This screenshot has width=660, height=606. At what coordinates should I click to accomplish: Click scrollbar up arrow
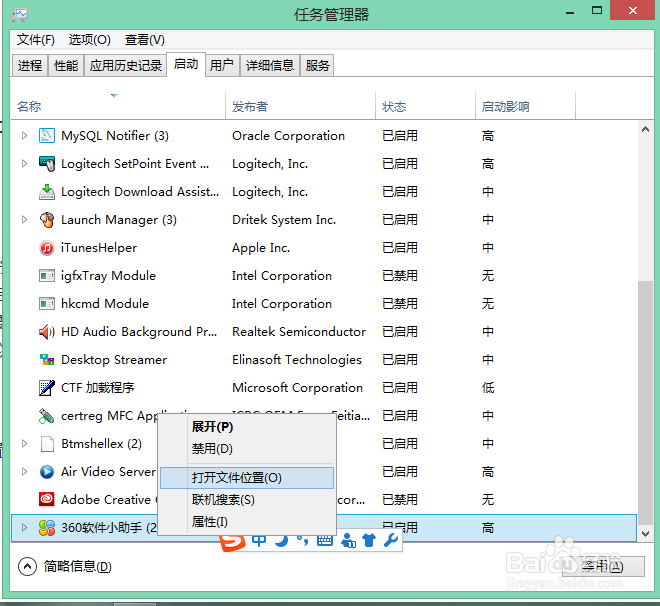click(x=645, y=130)
